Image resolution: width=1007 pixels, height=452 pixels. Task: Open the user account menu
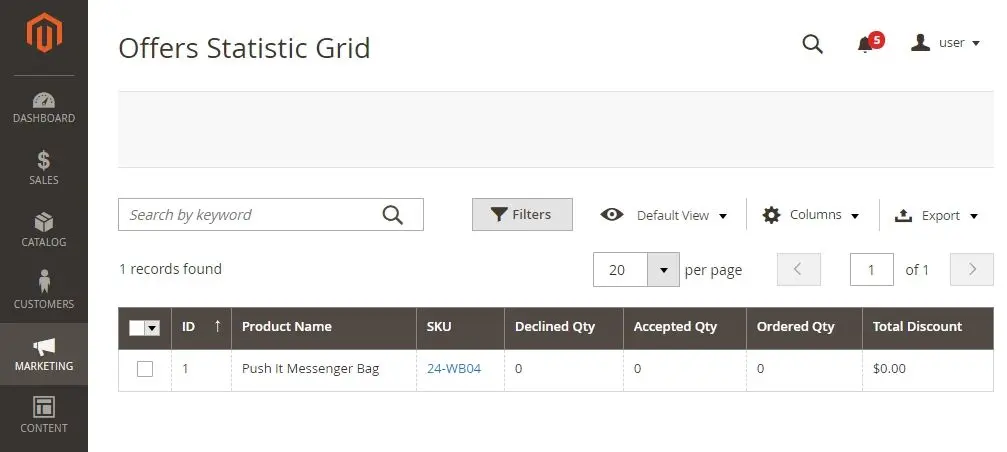coord(945,43)
